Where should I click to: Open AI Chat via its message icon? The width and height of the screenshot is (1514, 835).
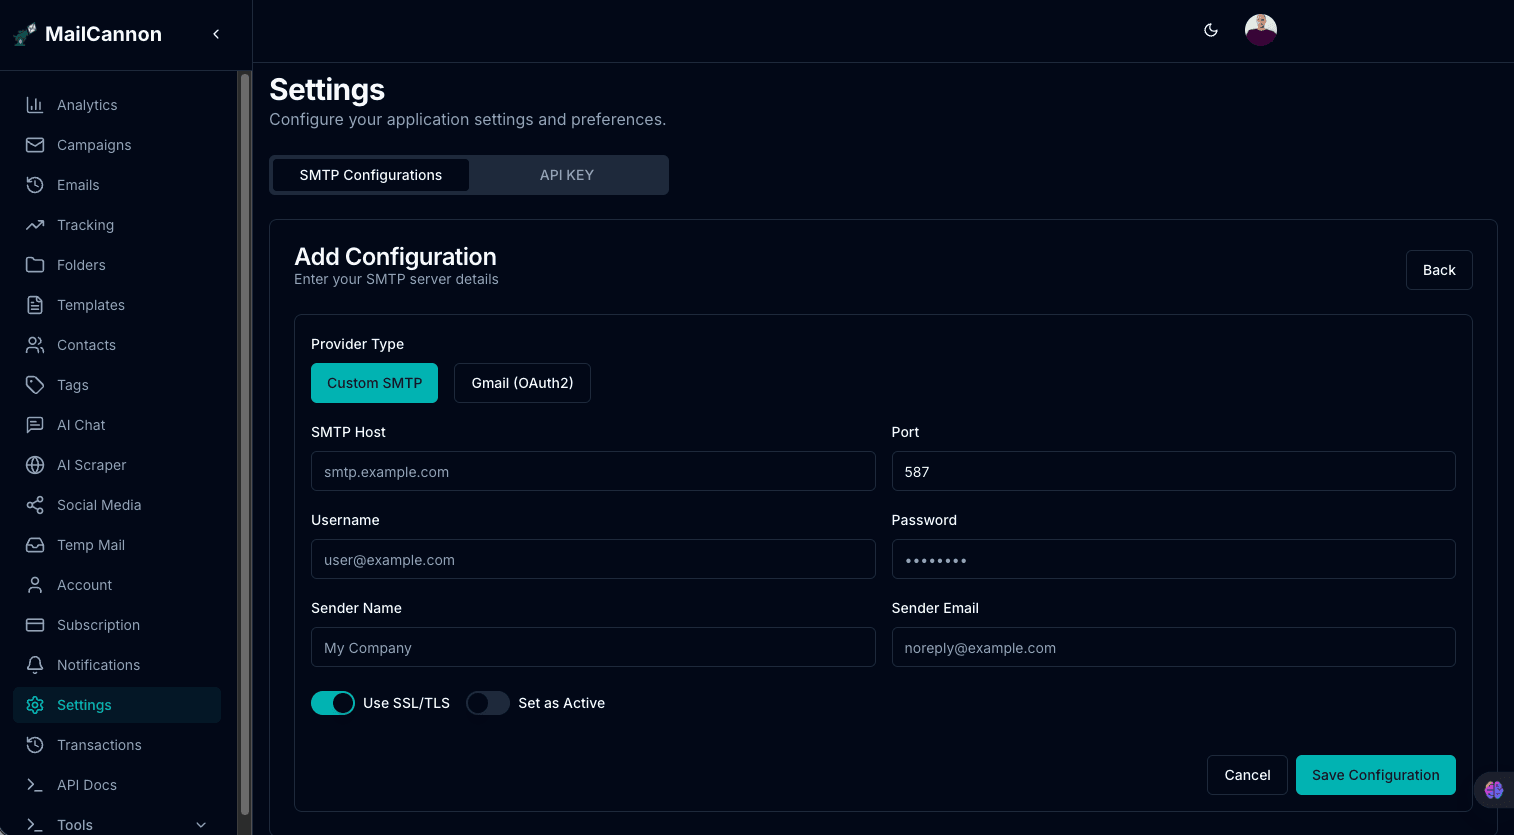[x=35, y=425]
